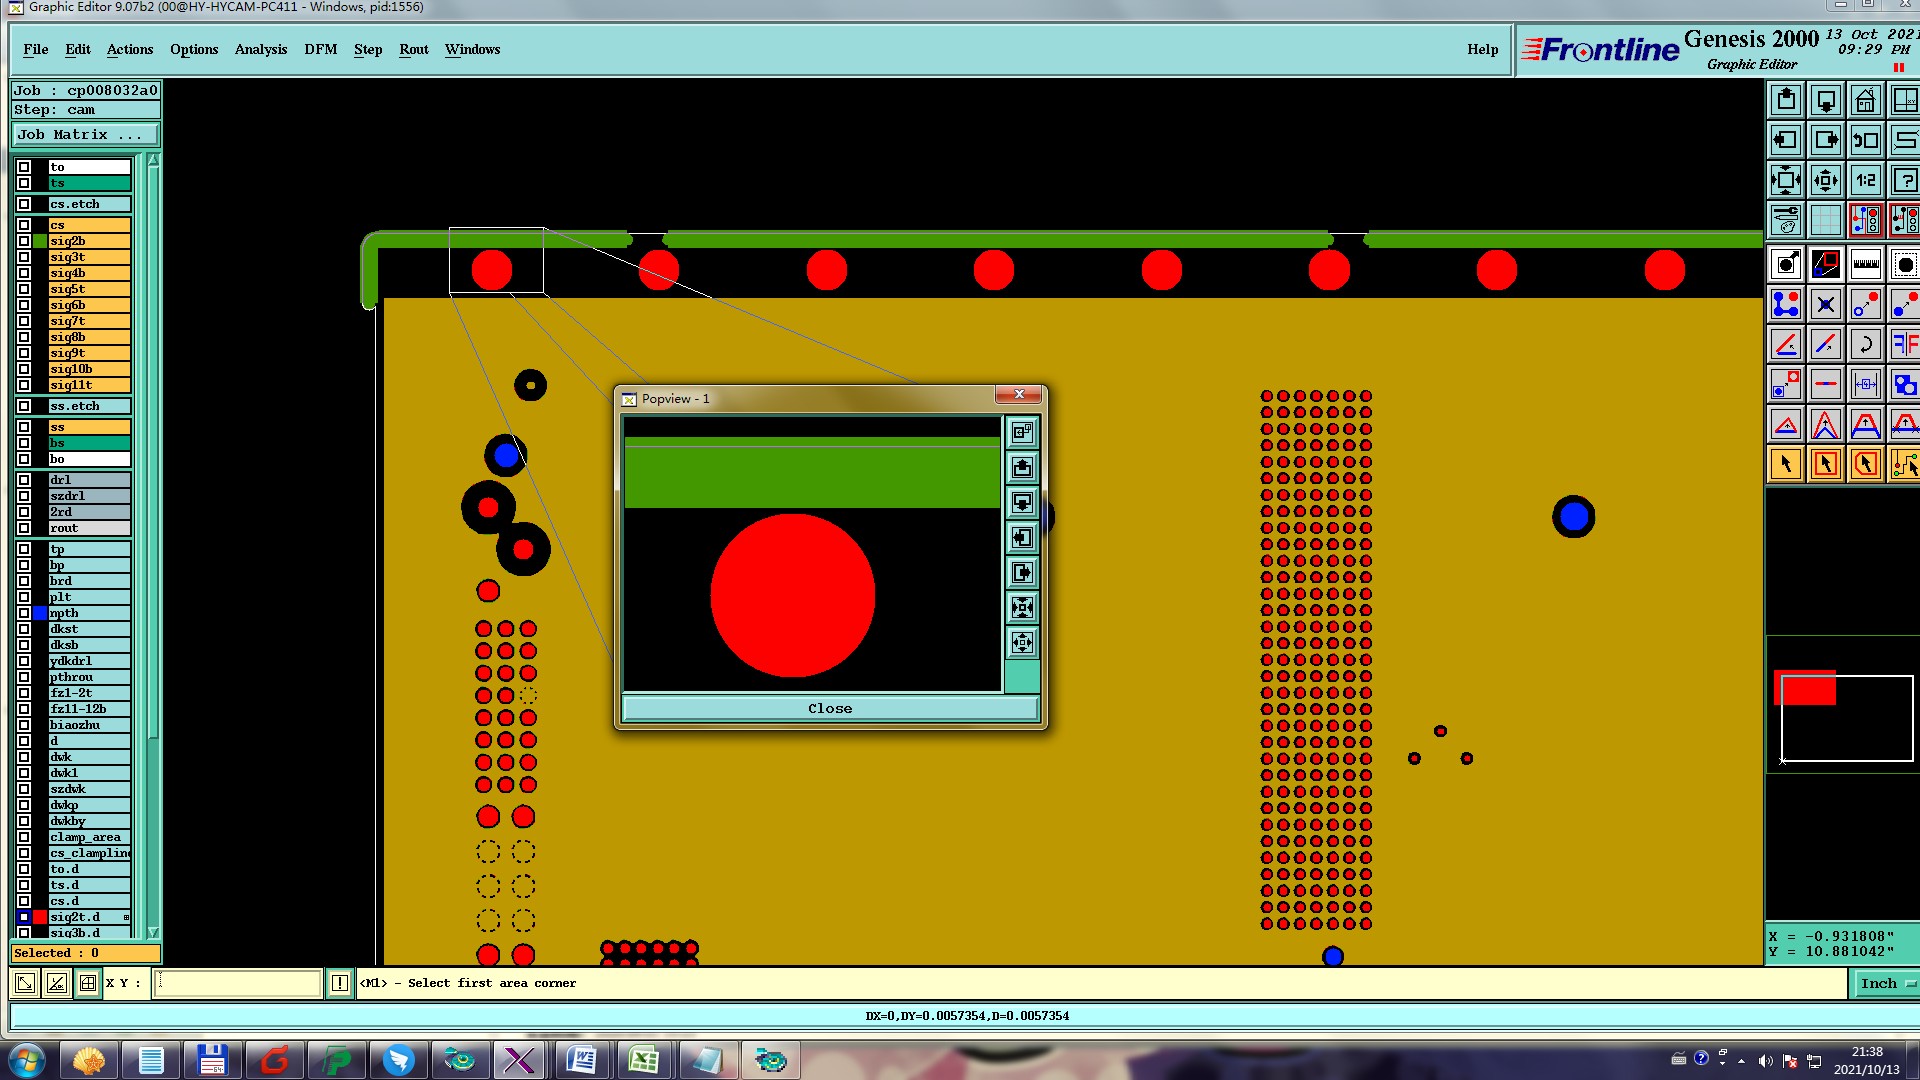Toggle checkbox for drl layer
This screenshot has height=1080, width=1920.
[x=24, y=480]
